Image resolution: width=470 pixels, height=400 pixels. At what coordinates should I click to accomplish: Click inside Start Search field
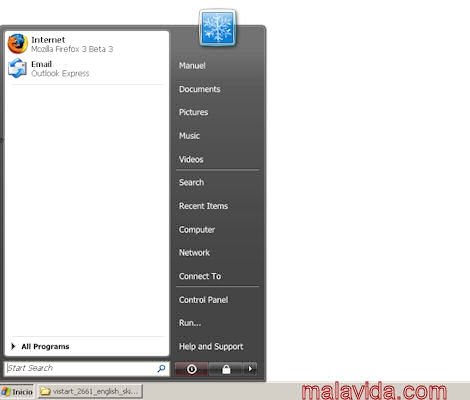coord(87,368)
